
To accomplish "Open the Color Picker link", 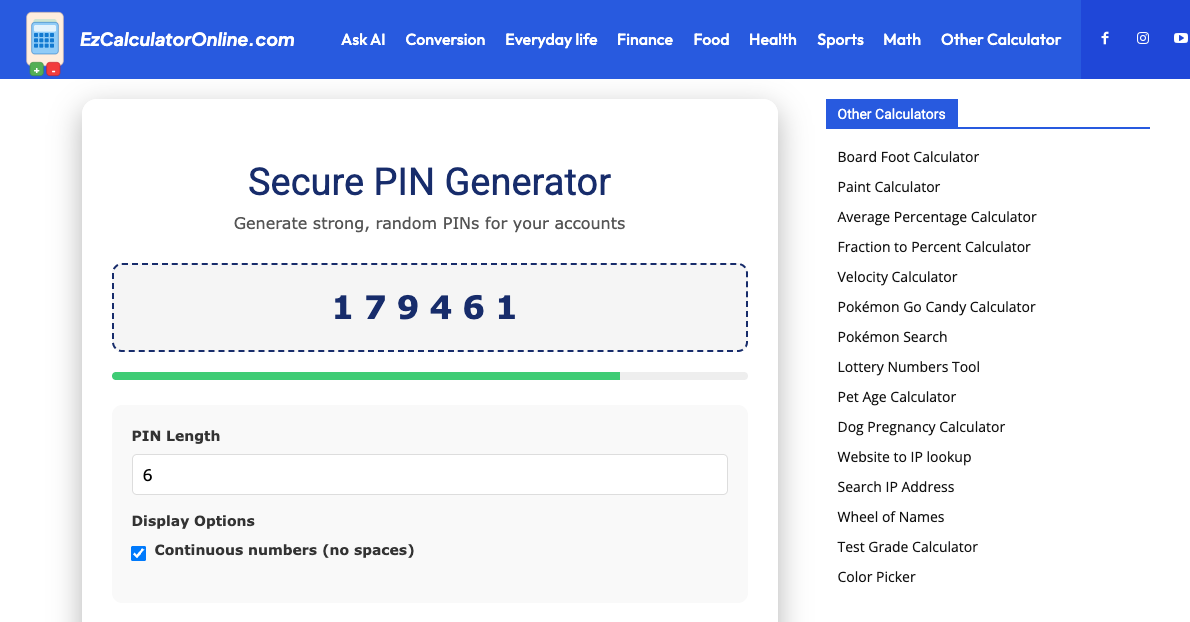I will pyautogui.click(x=876, y=577).
